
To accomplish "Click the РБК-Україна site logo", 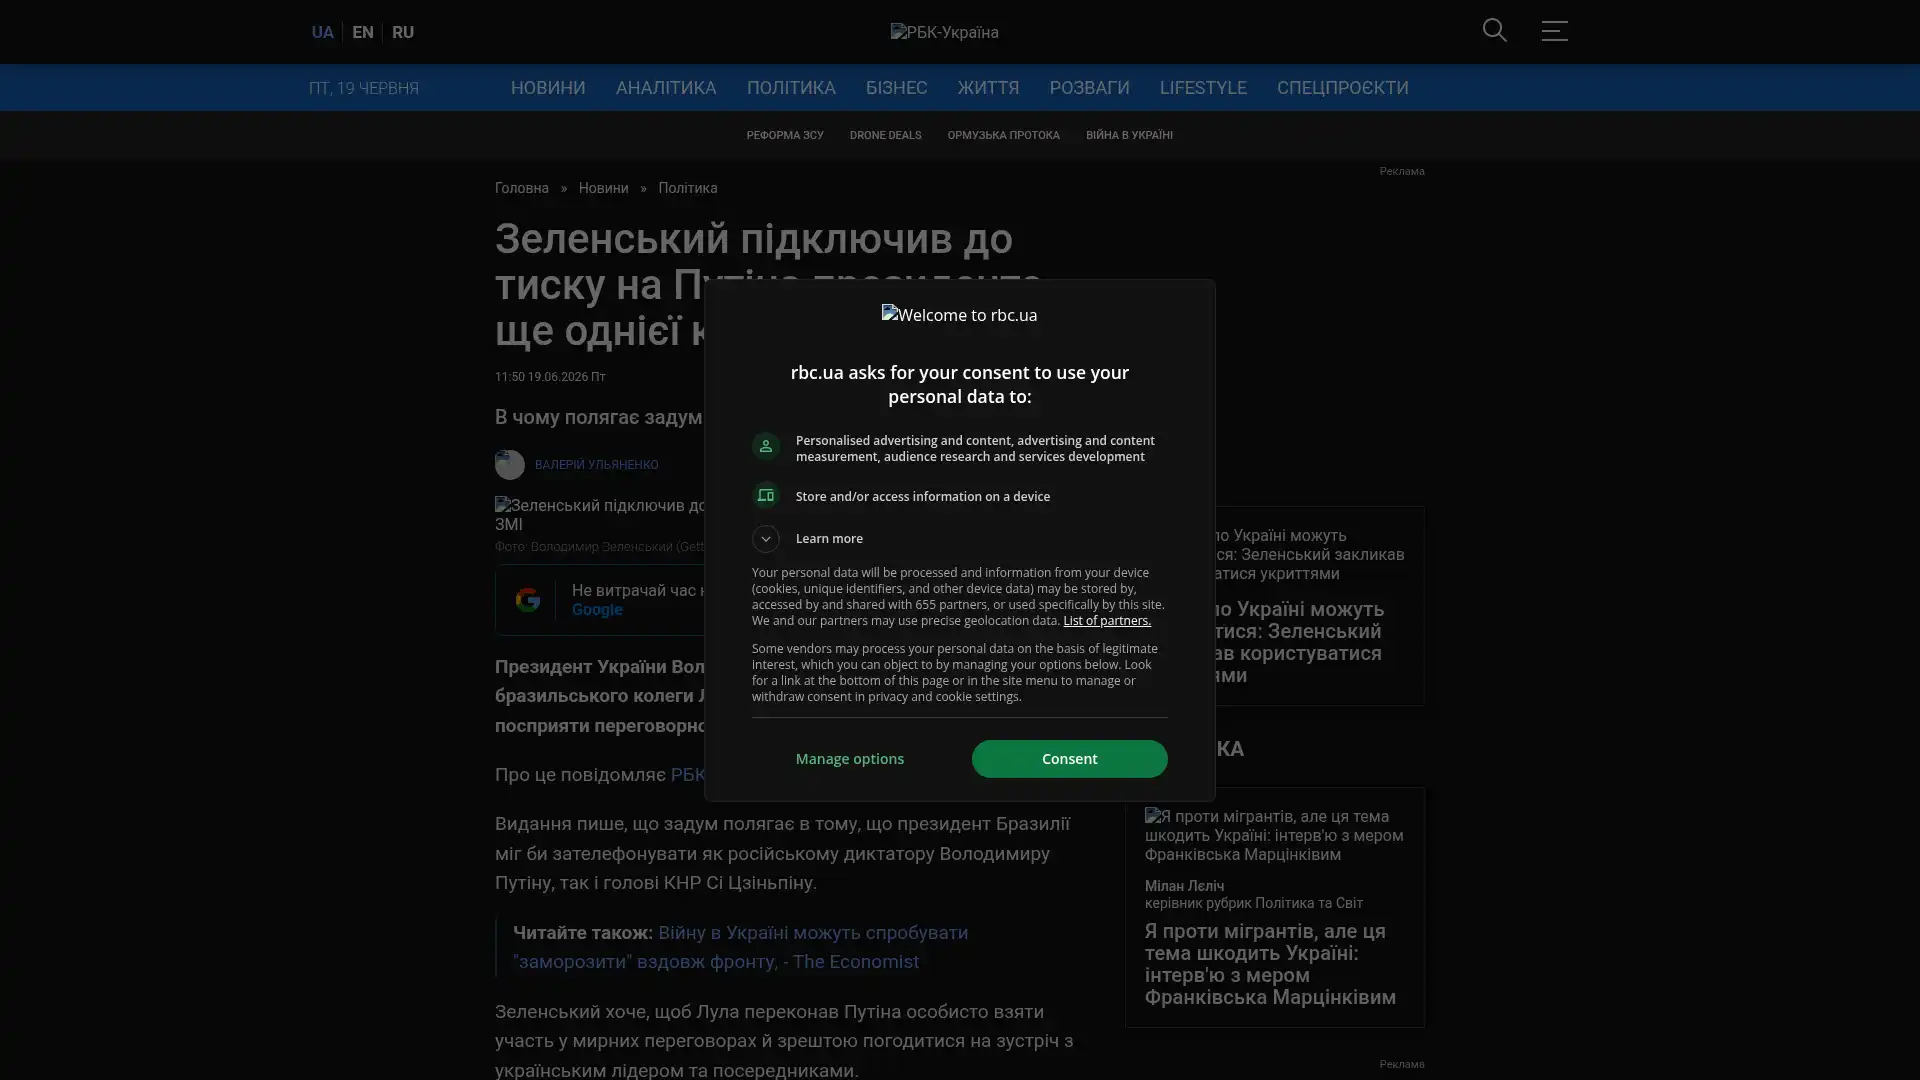I will pyautogui.click(x=944, y=32).
